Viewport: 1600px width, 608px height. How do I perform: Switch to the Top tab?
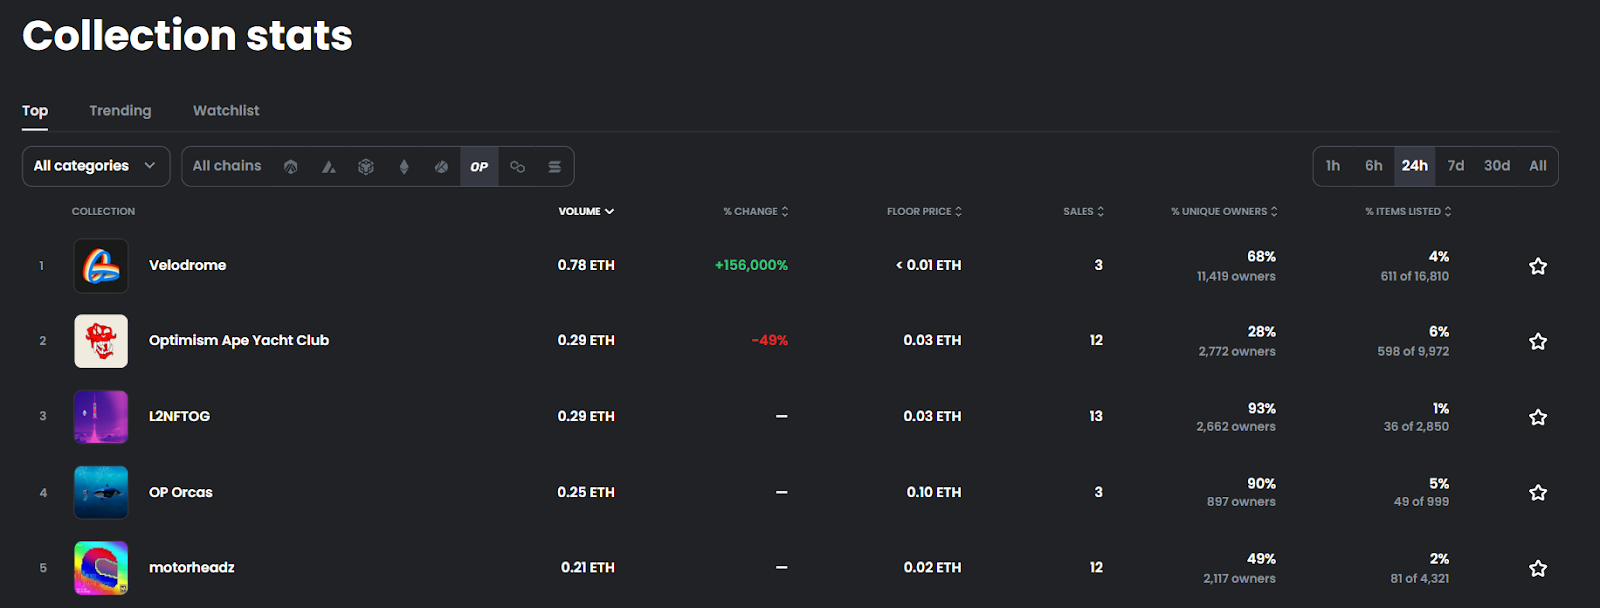click(x=35, y=111)
